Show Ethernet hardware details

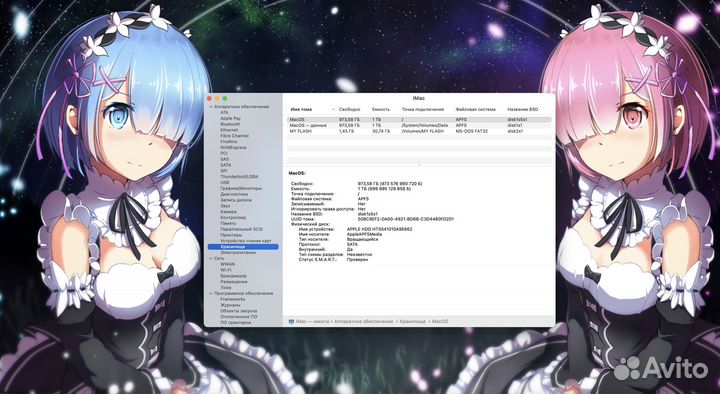tap(229, 130)
